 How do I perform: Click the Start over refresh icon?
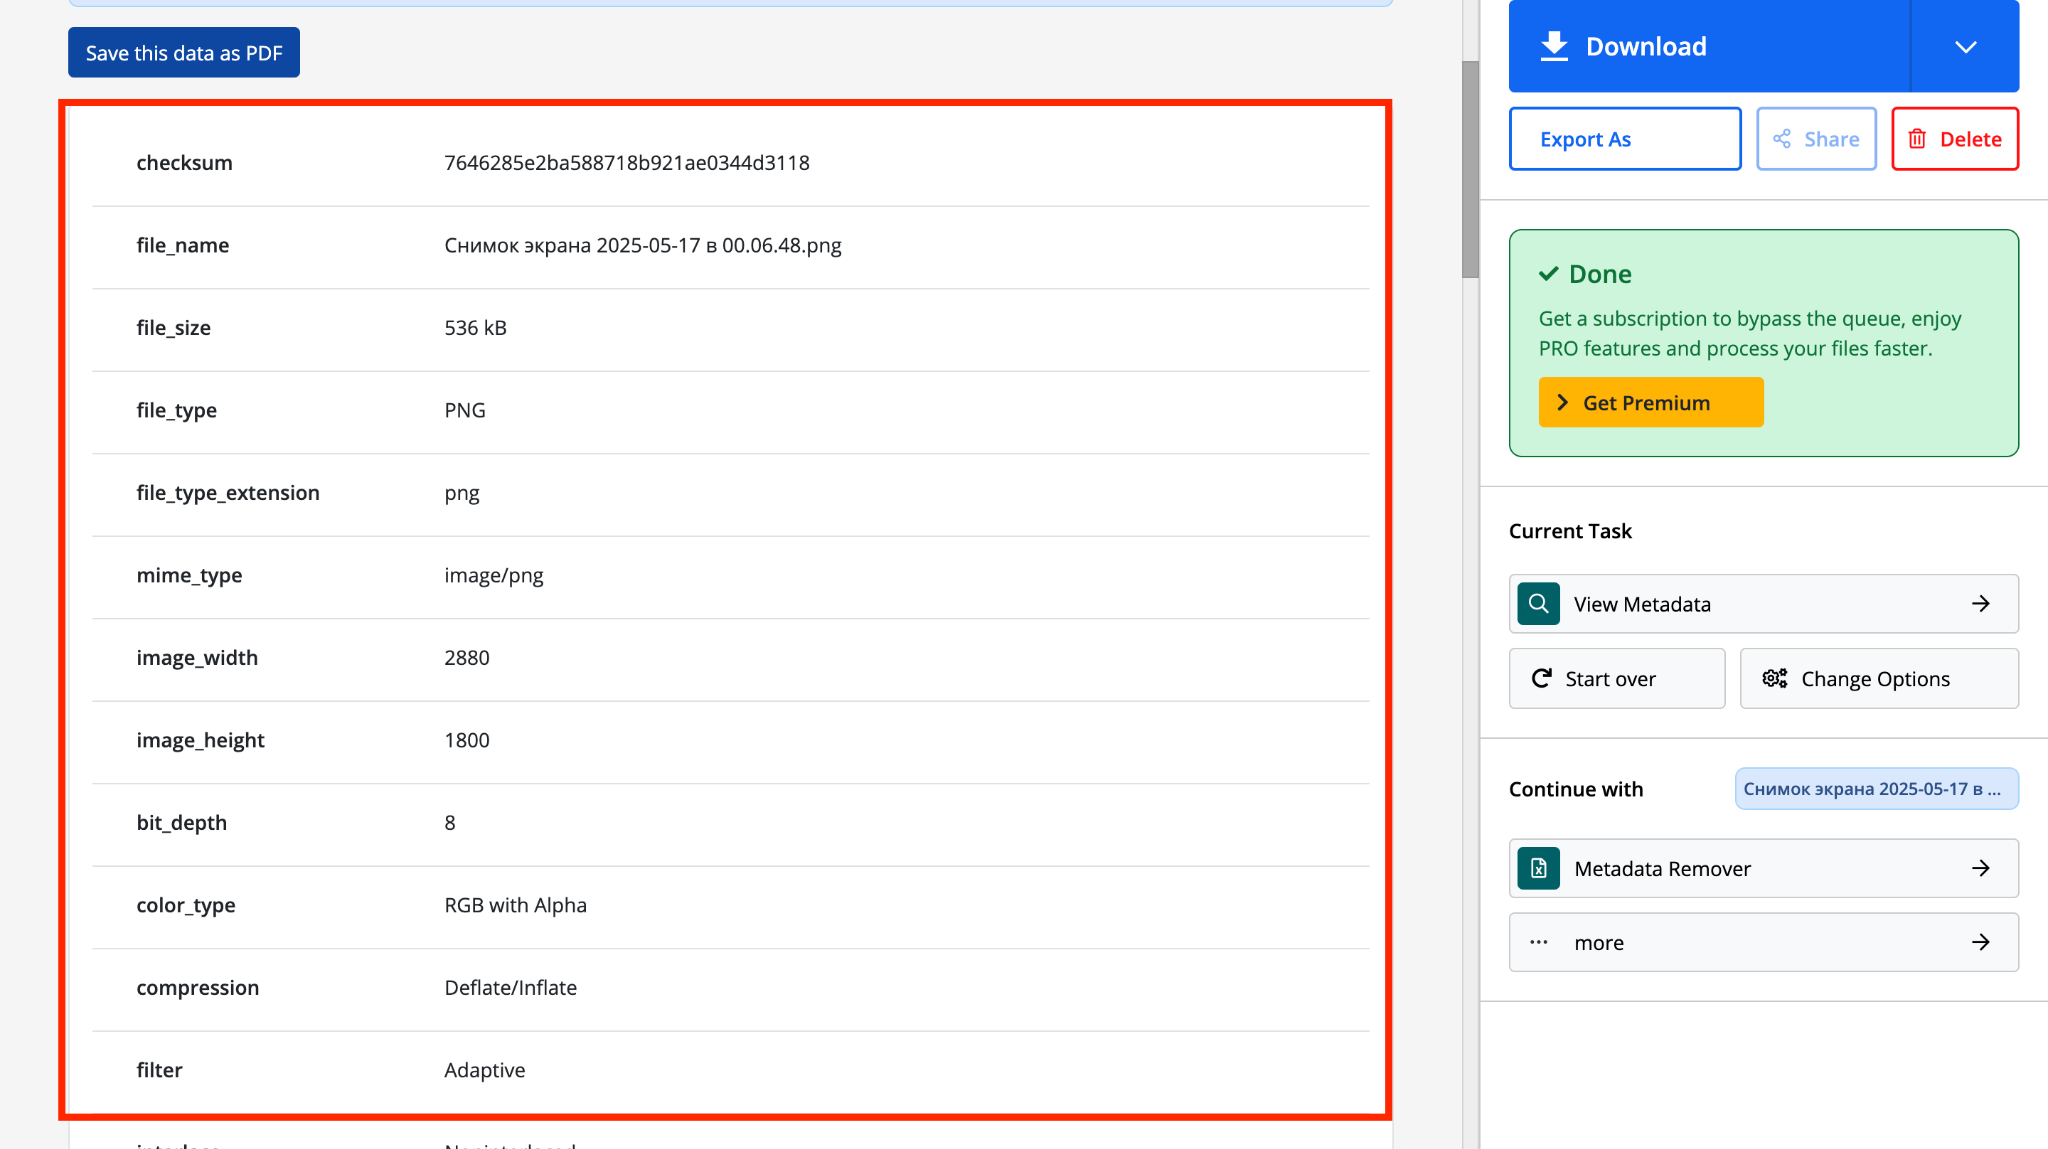pyautogui.click(x=1542, y=679)
